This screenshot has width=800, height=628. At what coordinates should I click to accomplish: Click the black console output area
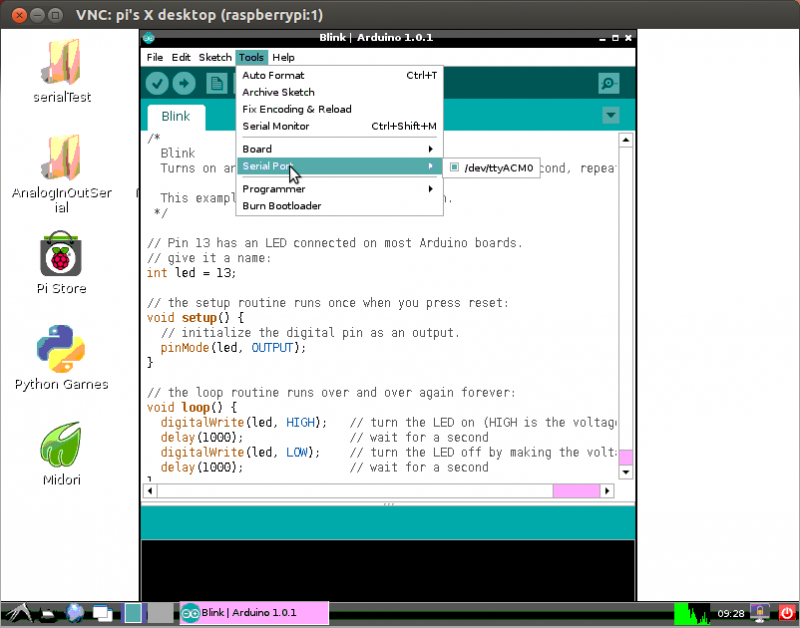388,570
